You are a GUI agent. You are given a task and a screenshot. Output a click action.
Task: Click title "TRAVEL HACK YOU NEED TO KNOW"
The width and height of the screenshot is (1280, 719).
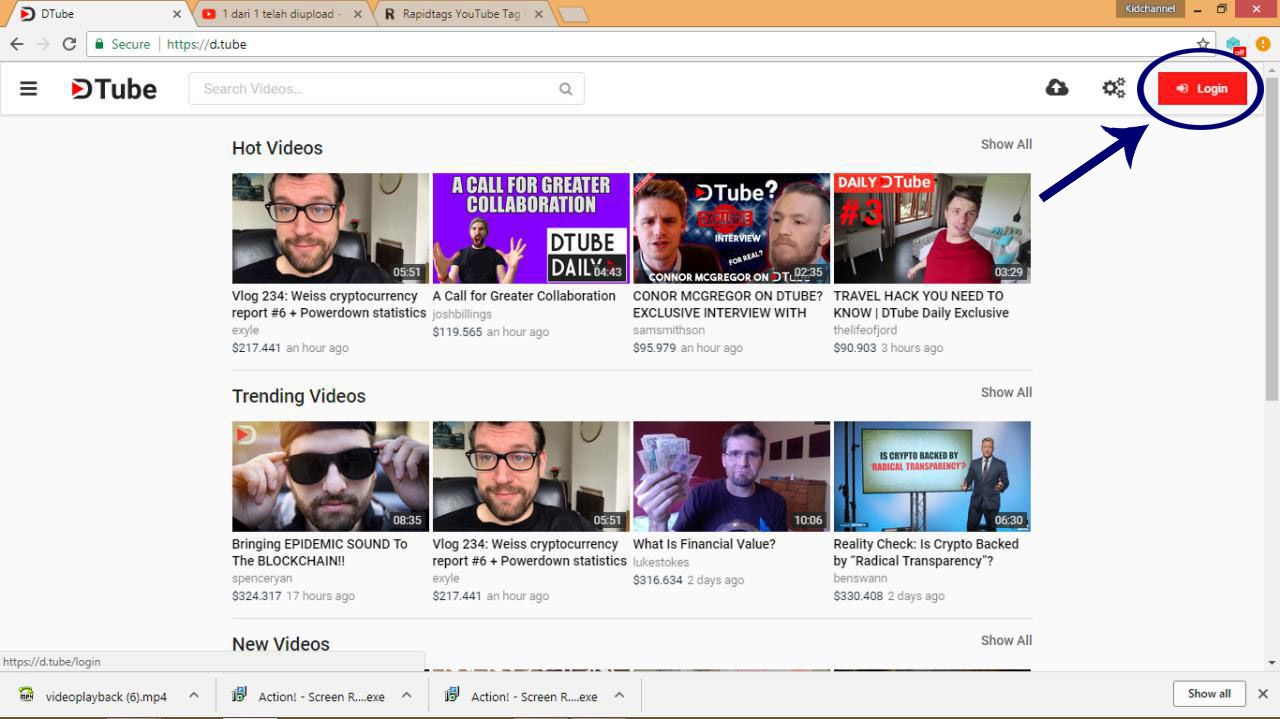click(x=921, y=304)
